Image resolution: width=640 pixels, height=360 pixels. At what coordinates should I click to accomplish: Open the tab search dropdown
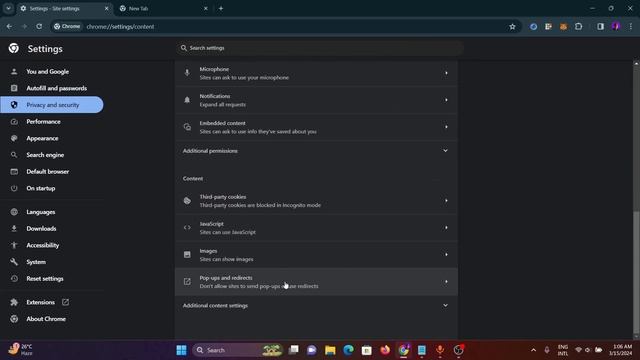click(x=8, y=8)
